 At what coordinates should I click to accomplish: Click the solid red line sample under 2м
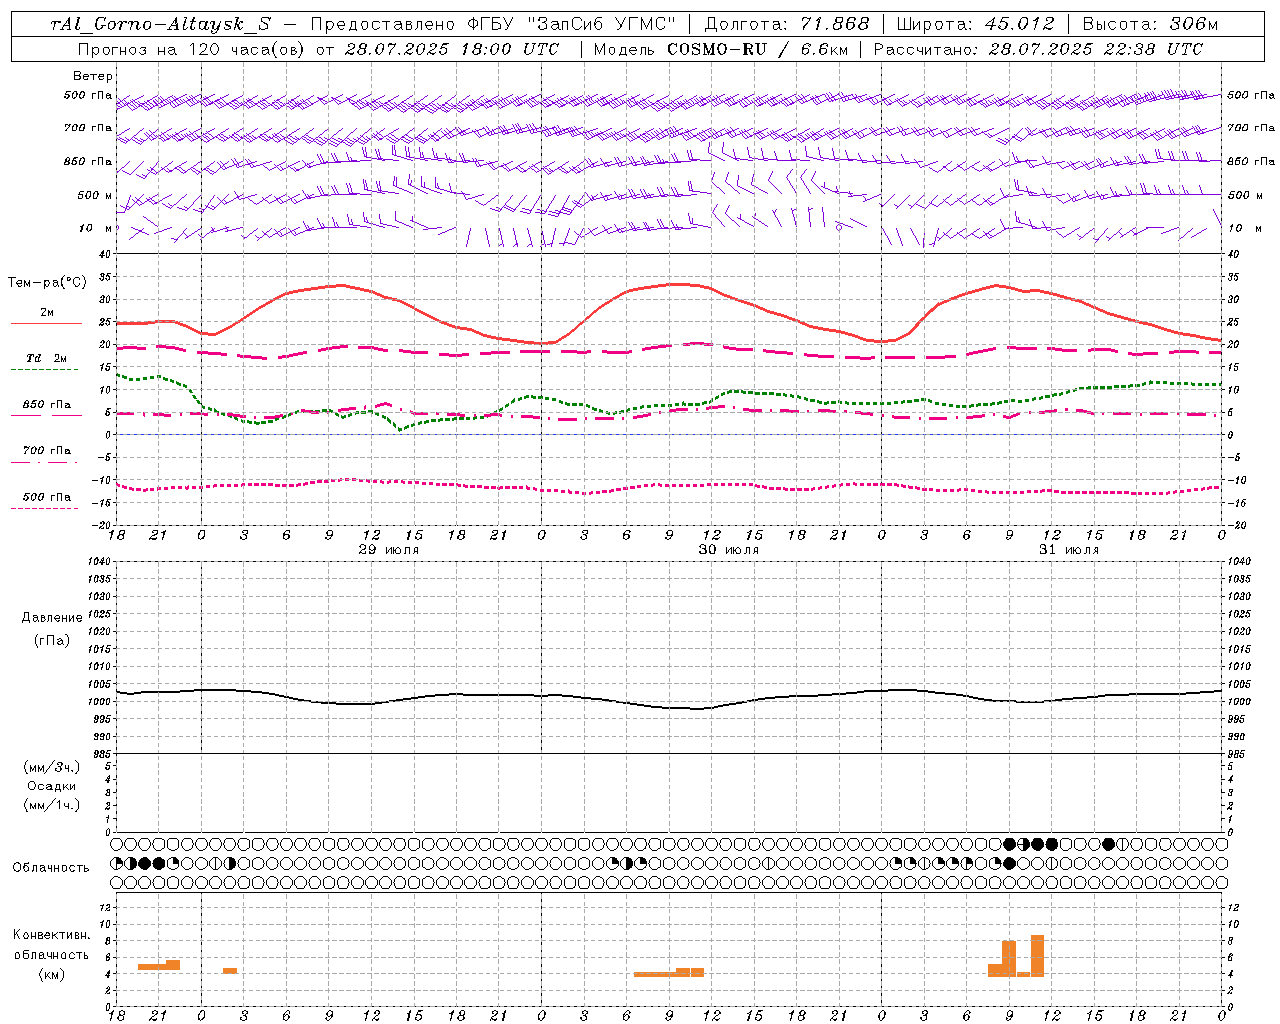(x=46, y=324)
